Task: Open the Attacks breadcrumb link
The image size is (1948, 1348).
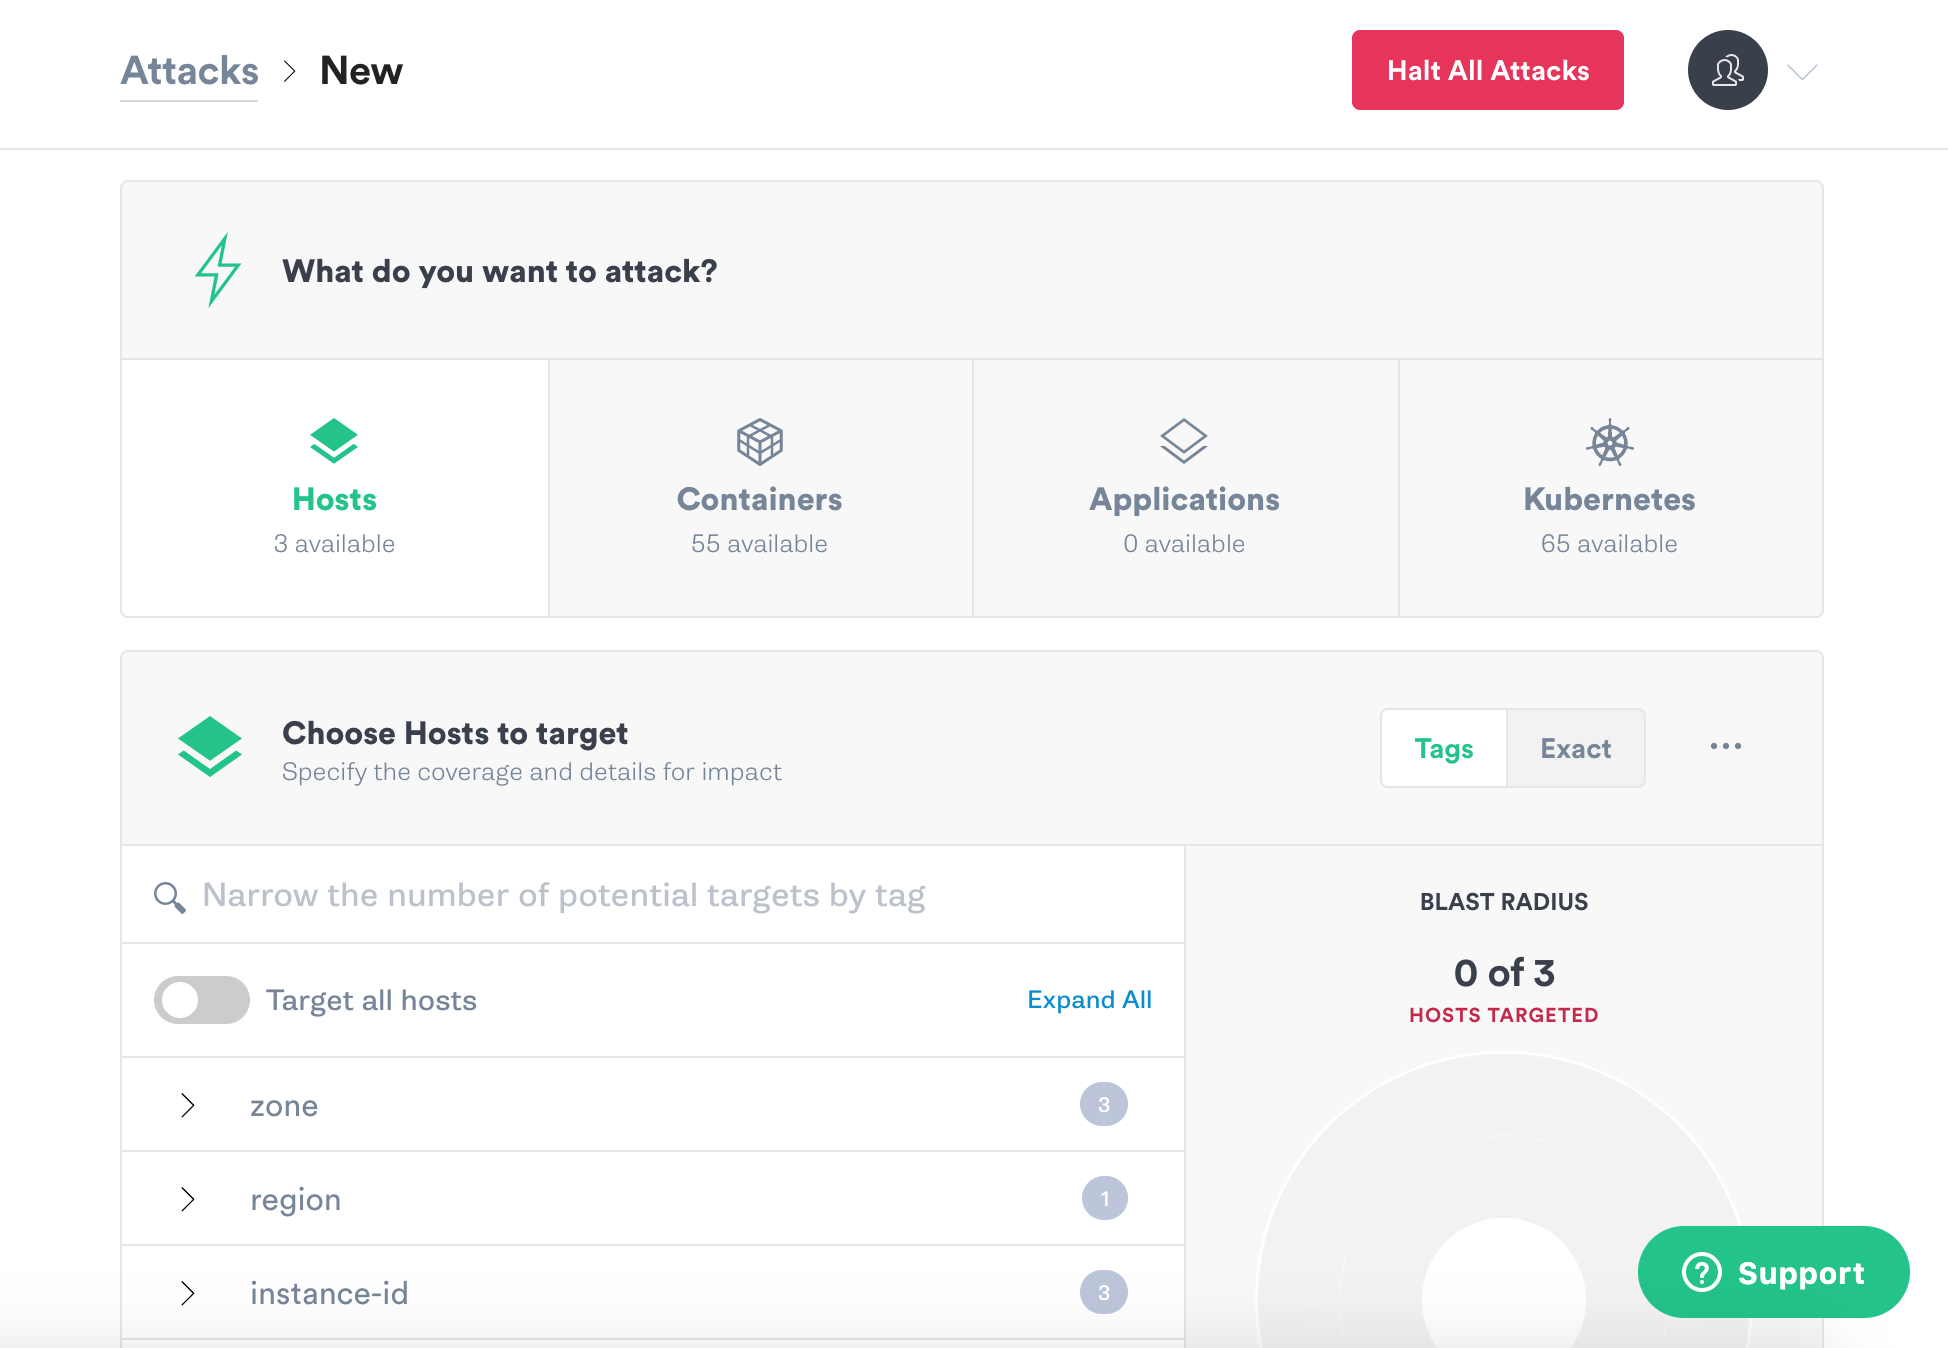Action: (x=189, y=70)
